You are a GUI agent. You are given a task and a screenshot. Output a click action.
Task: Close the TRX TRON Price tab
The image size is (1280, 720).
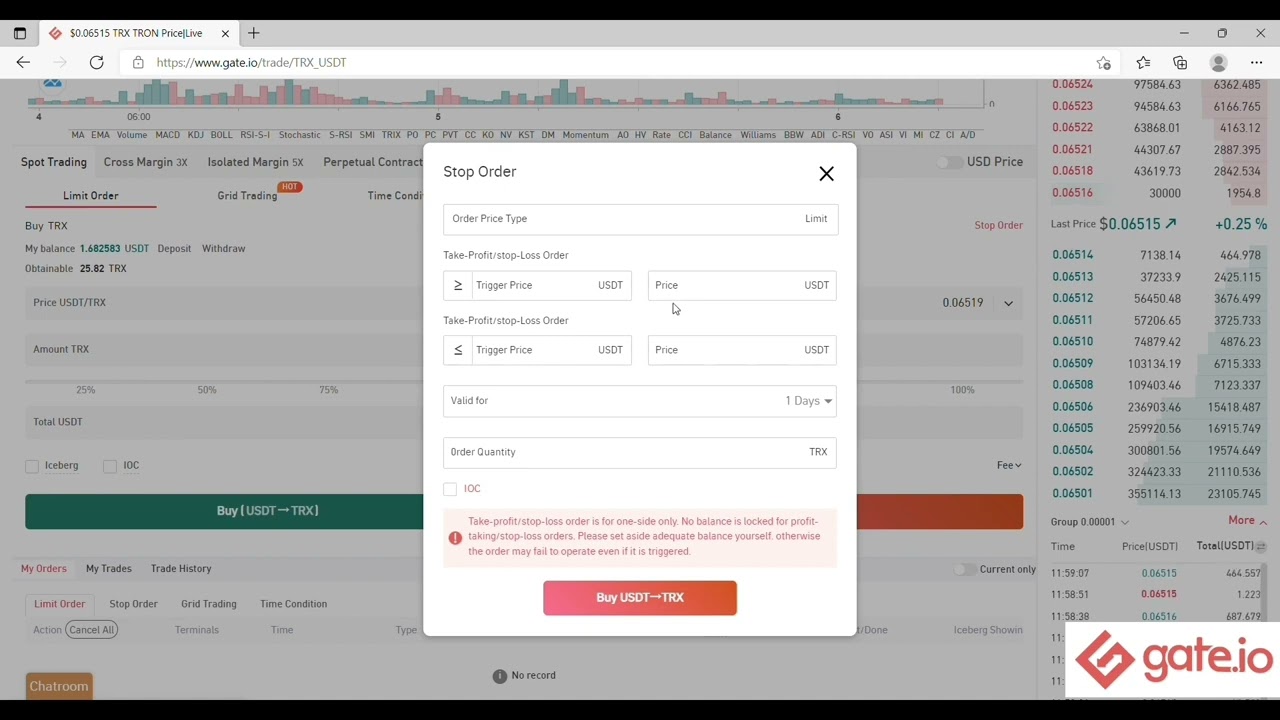click(x=225, y=33)
